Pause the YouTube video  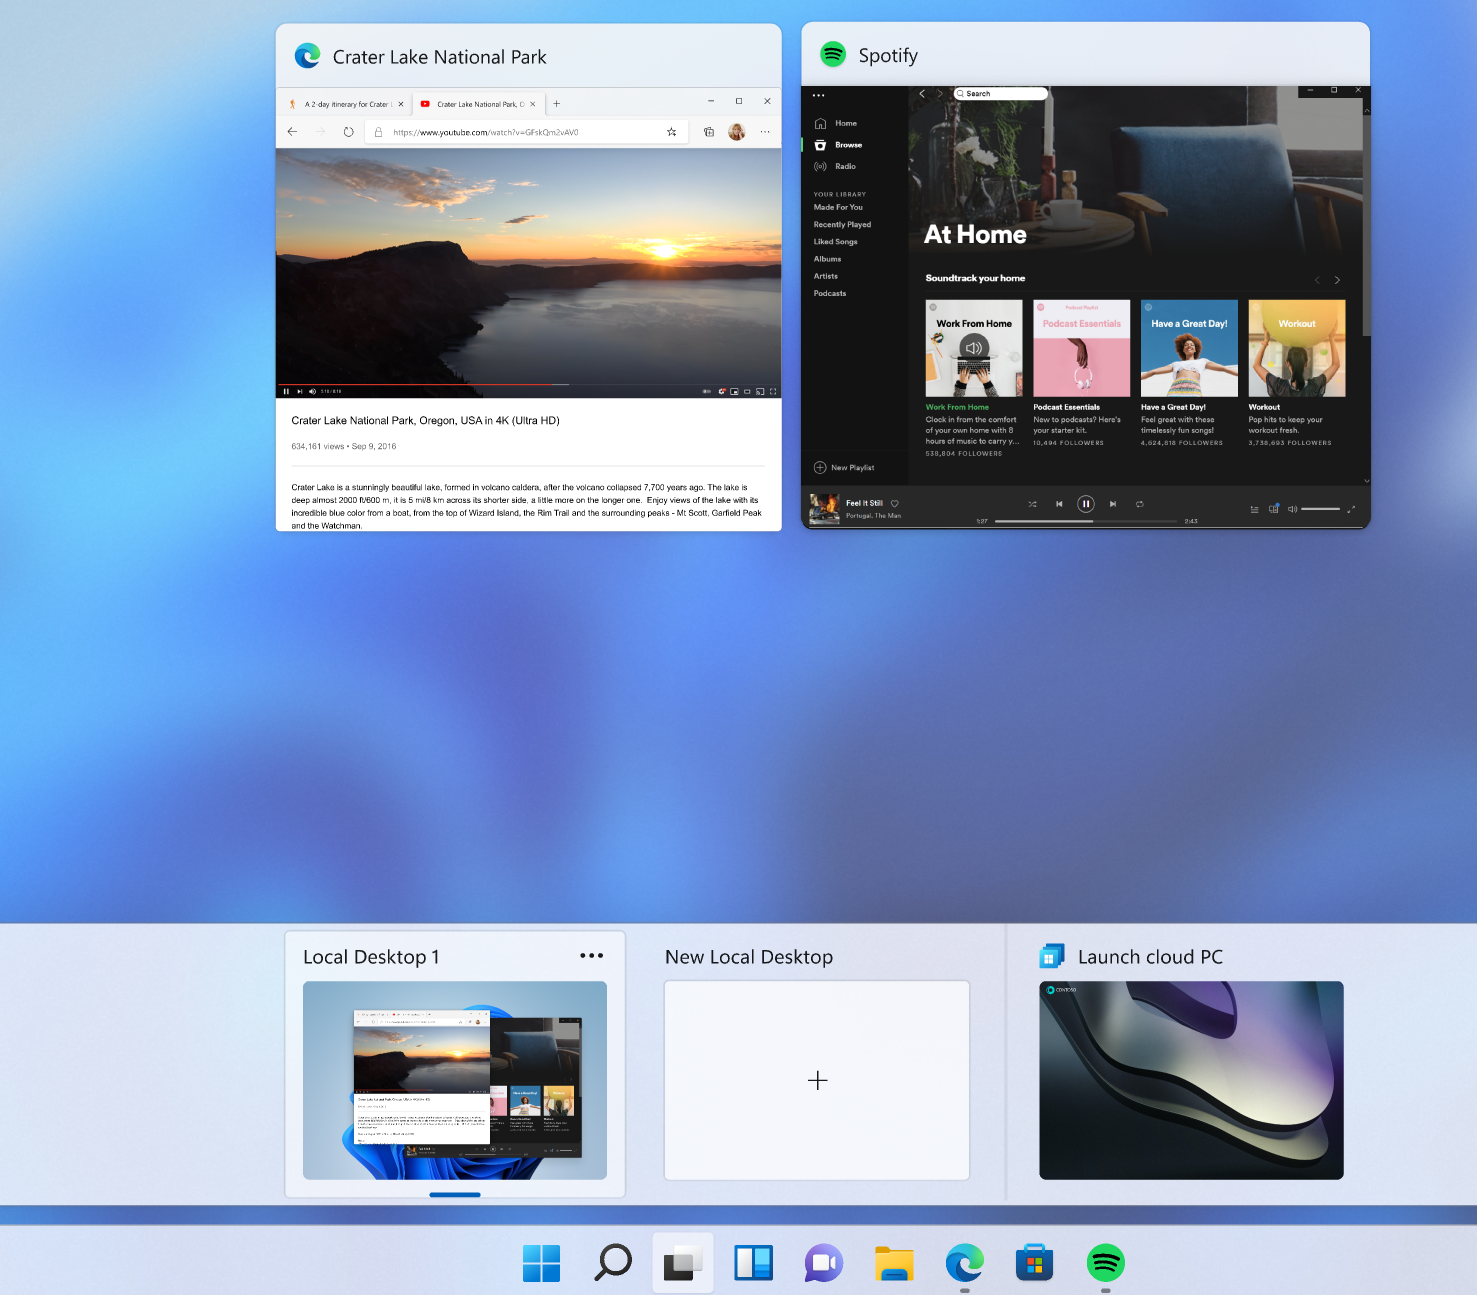(286, 391)
